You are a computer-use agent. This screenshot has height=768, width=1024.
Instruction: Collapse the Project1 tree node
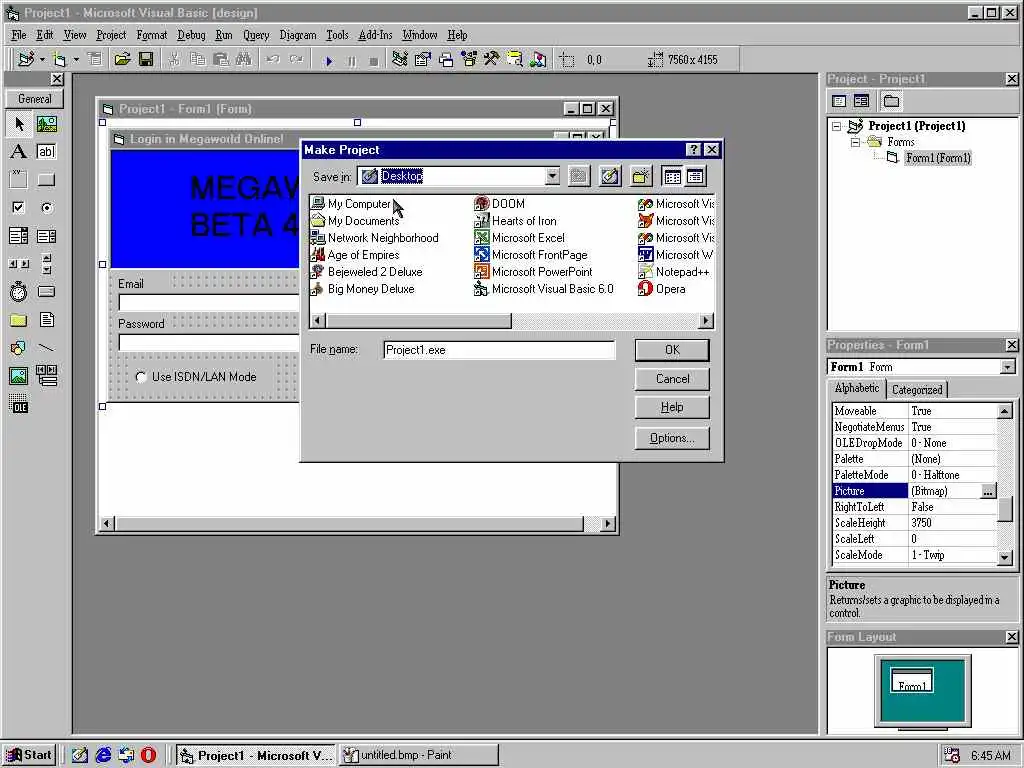tap(837, 126)
